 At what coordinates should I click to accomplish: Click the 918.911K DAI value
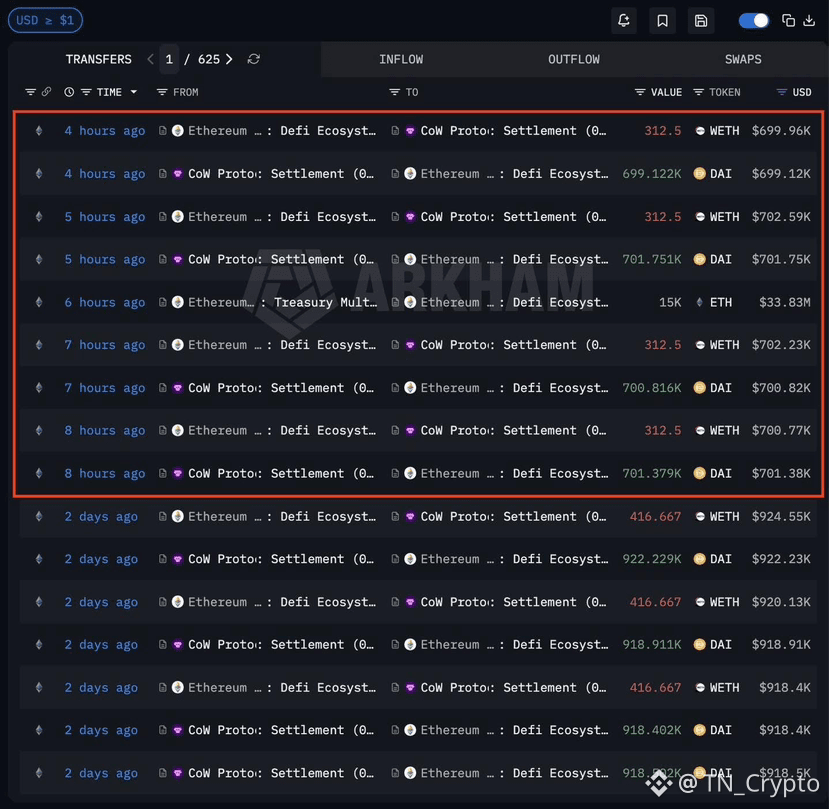coord(652,645)
